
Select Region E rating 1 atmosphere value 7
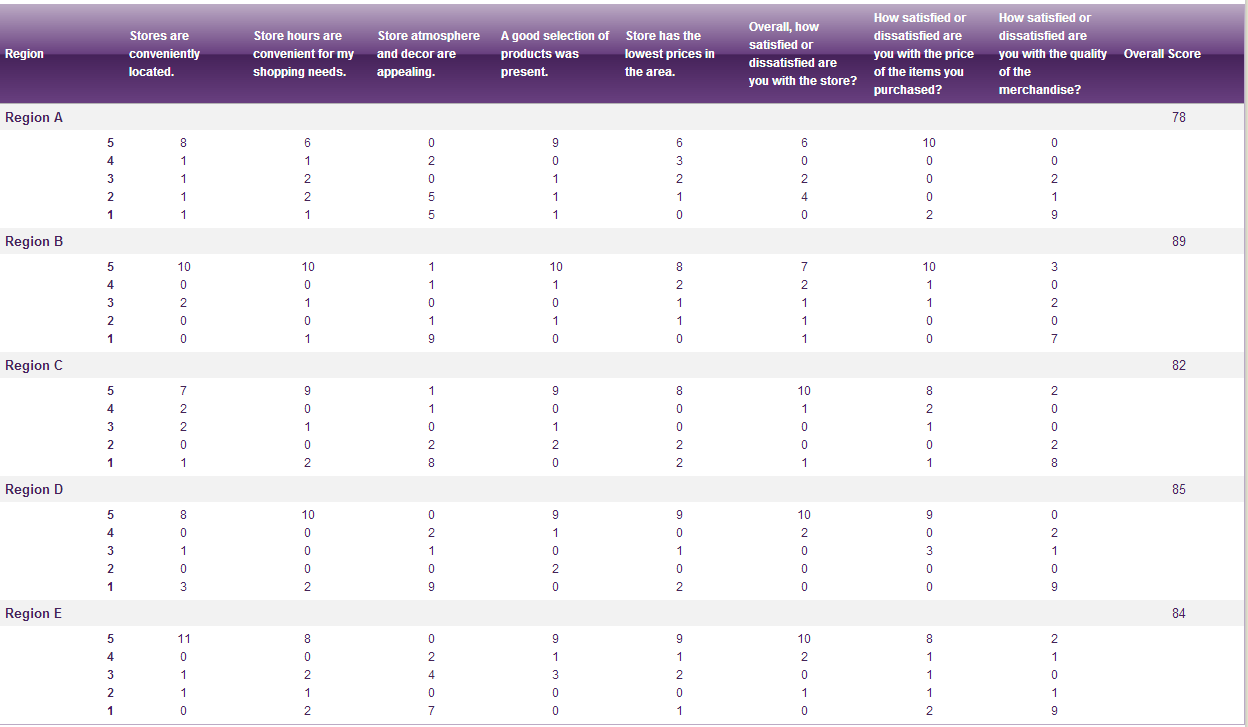tap(431, 711)
